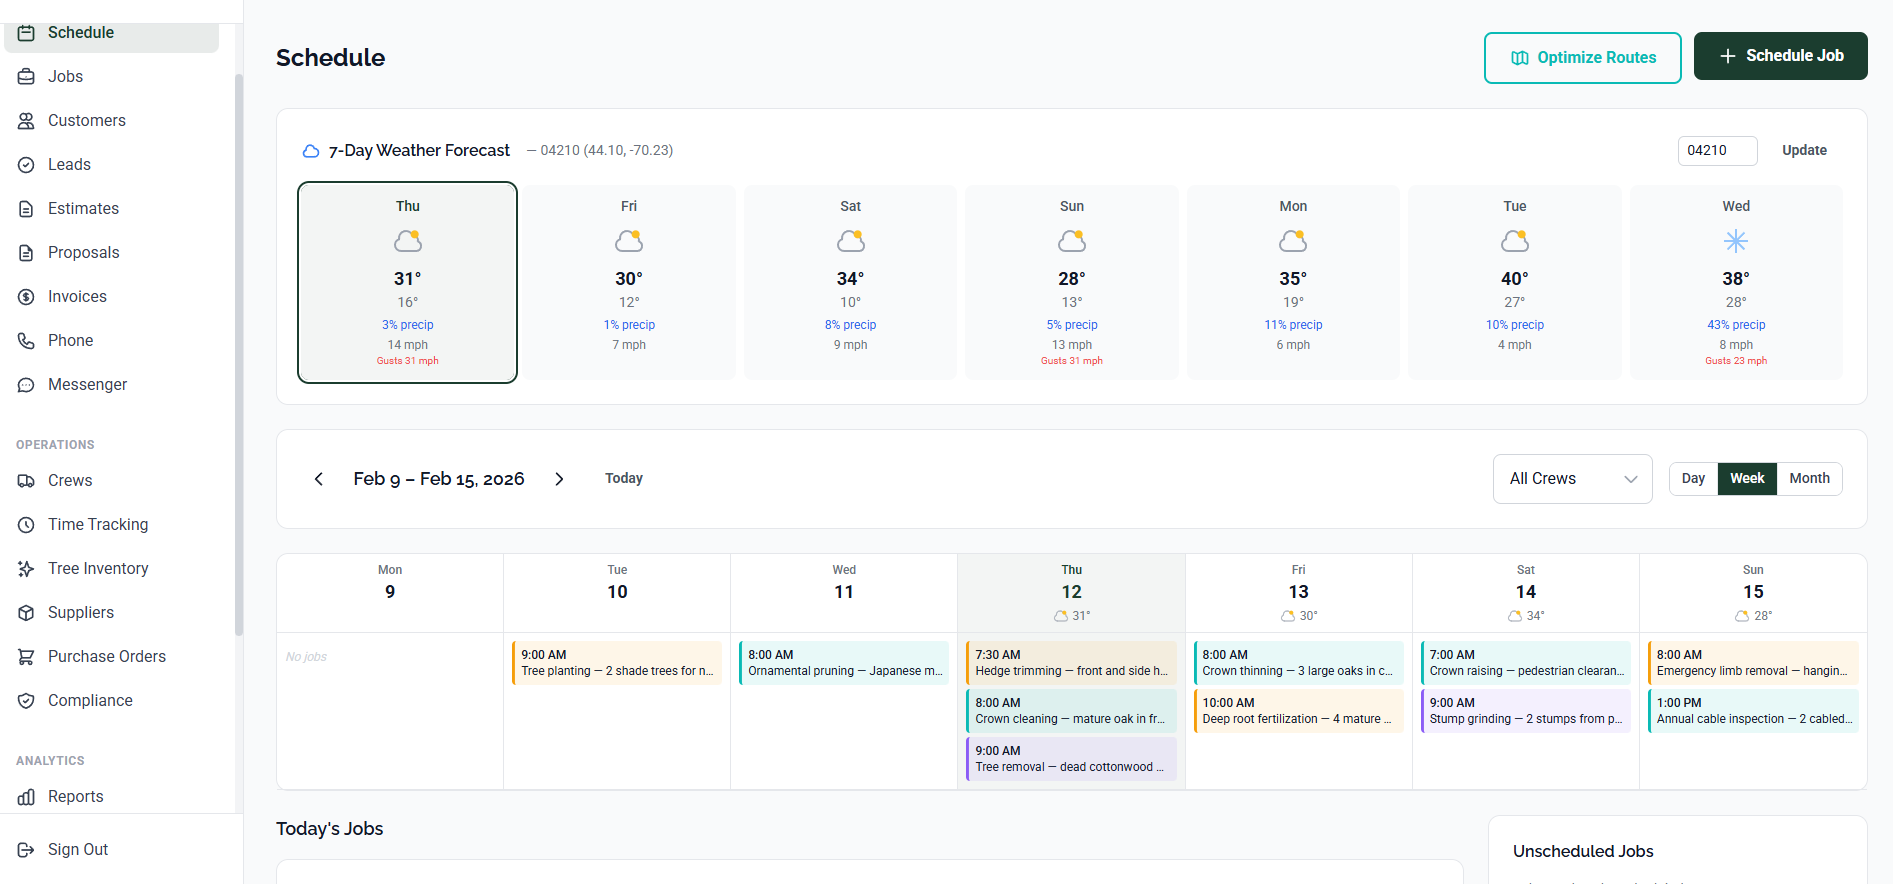Click the Schedule calendar icon in sidebar
1893x884 pixels.
click(x=26, y=33)
